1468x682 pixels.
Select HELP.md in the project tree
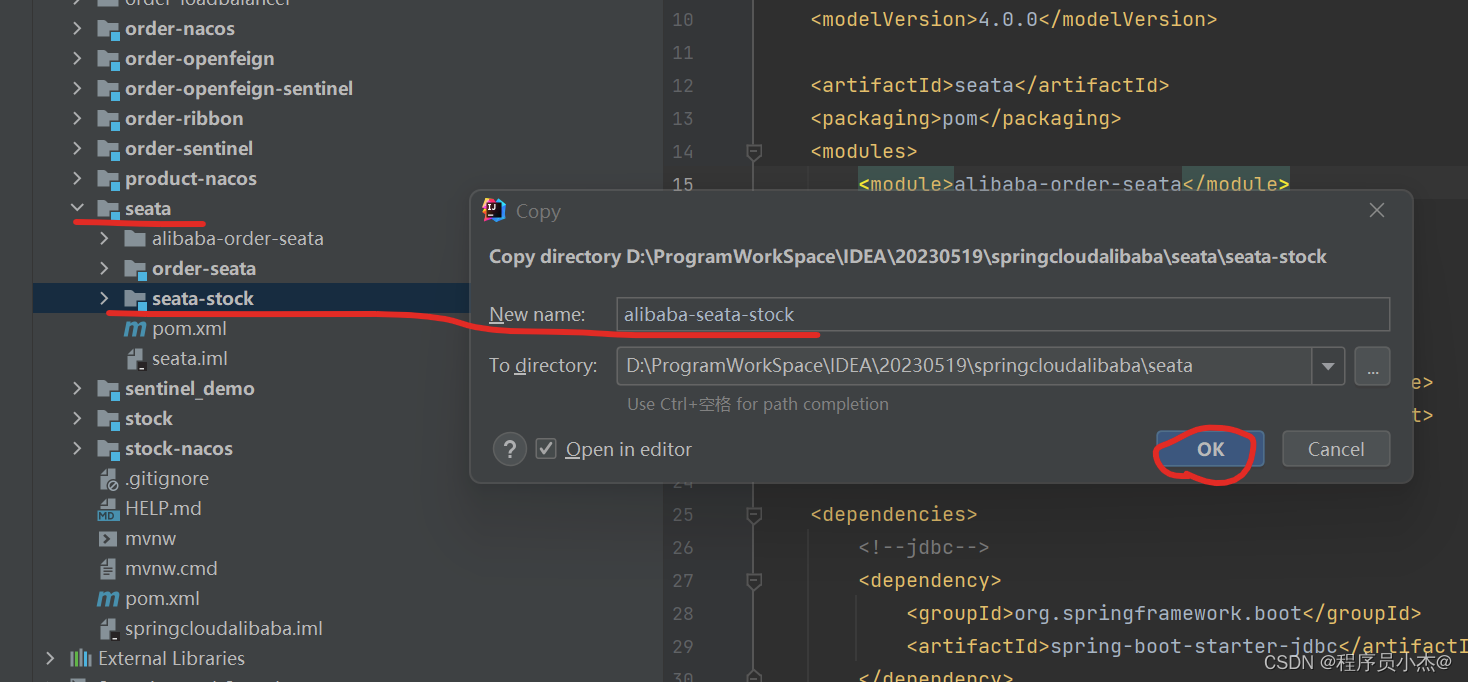tap(163, 509)
